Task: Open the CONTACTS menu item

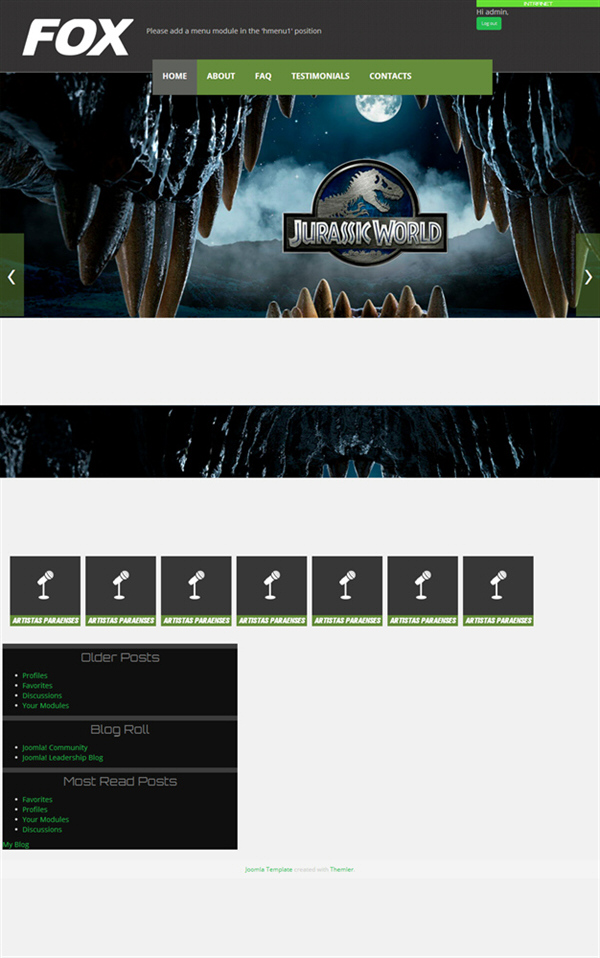Action: point(390,76)
